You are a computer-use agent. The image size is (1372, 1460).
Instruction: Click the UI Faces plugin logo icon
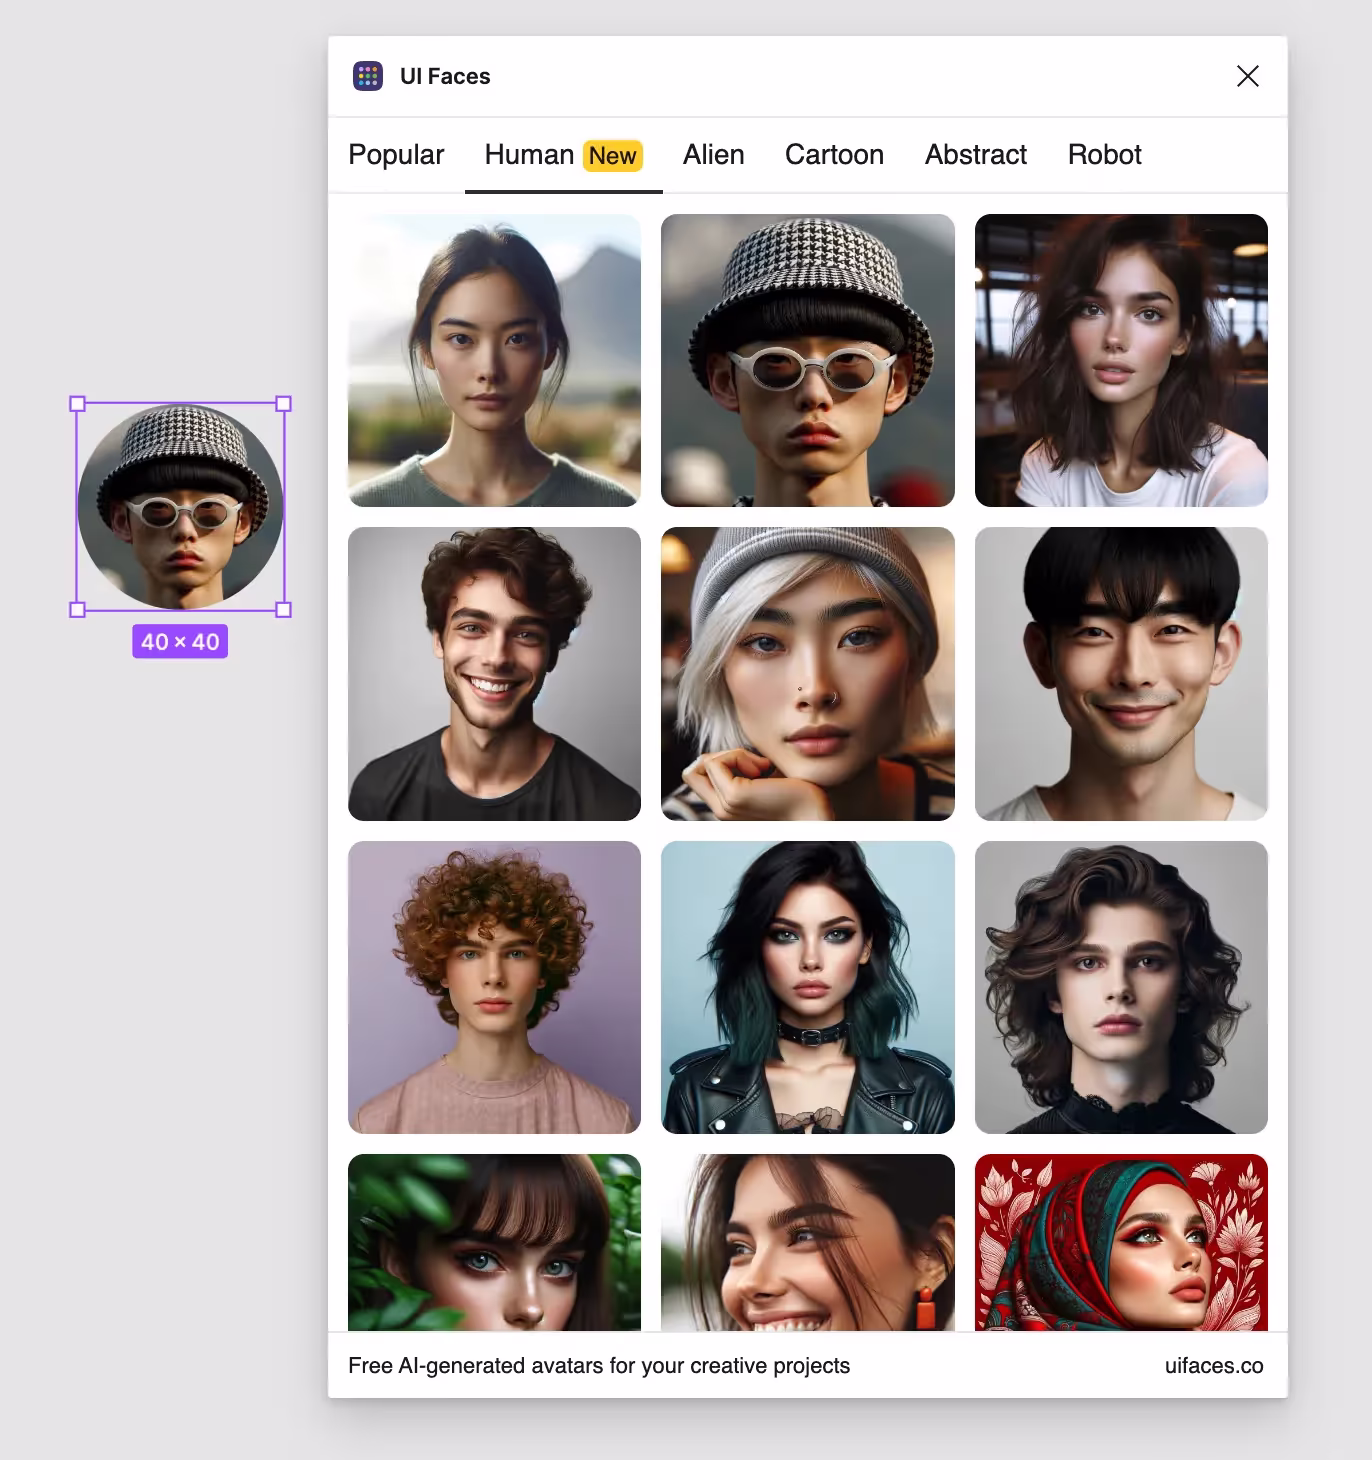368,76
